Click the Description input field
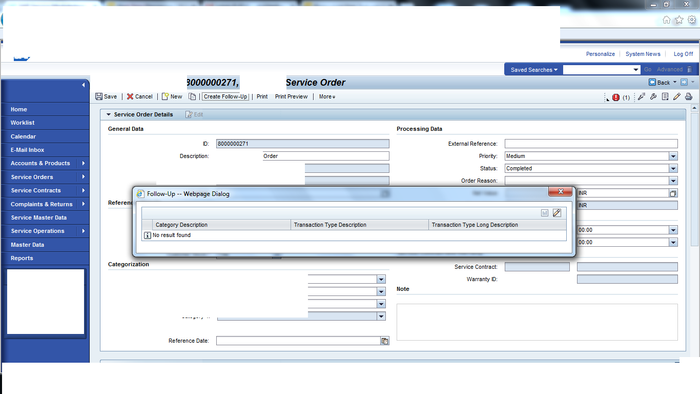Viewport: 700px width, 394px height. click(325, 156)
